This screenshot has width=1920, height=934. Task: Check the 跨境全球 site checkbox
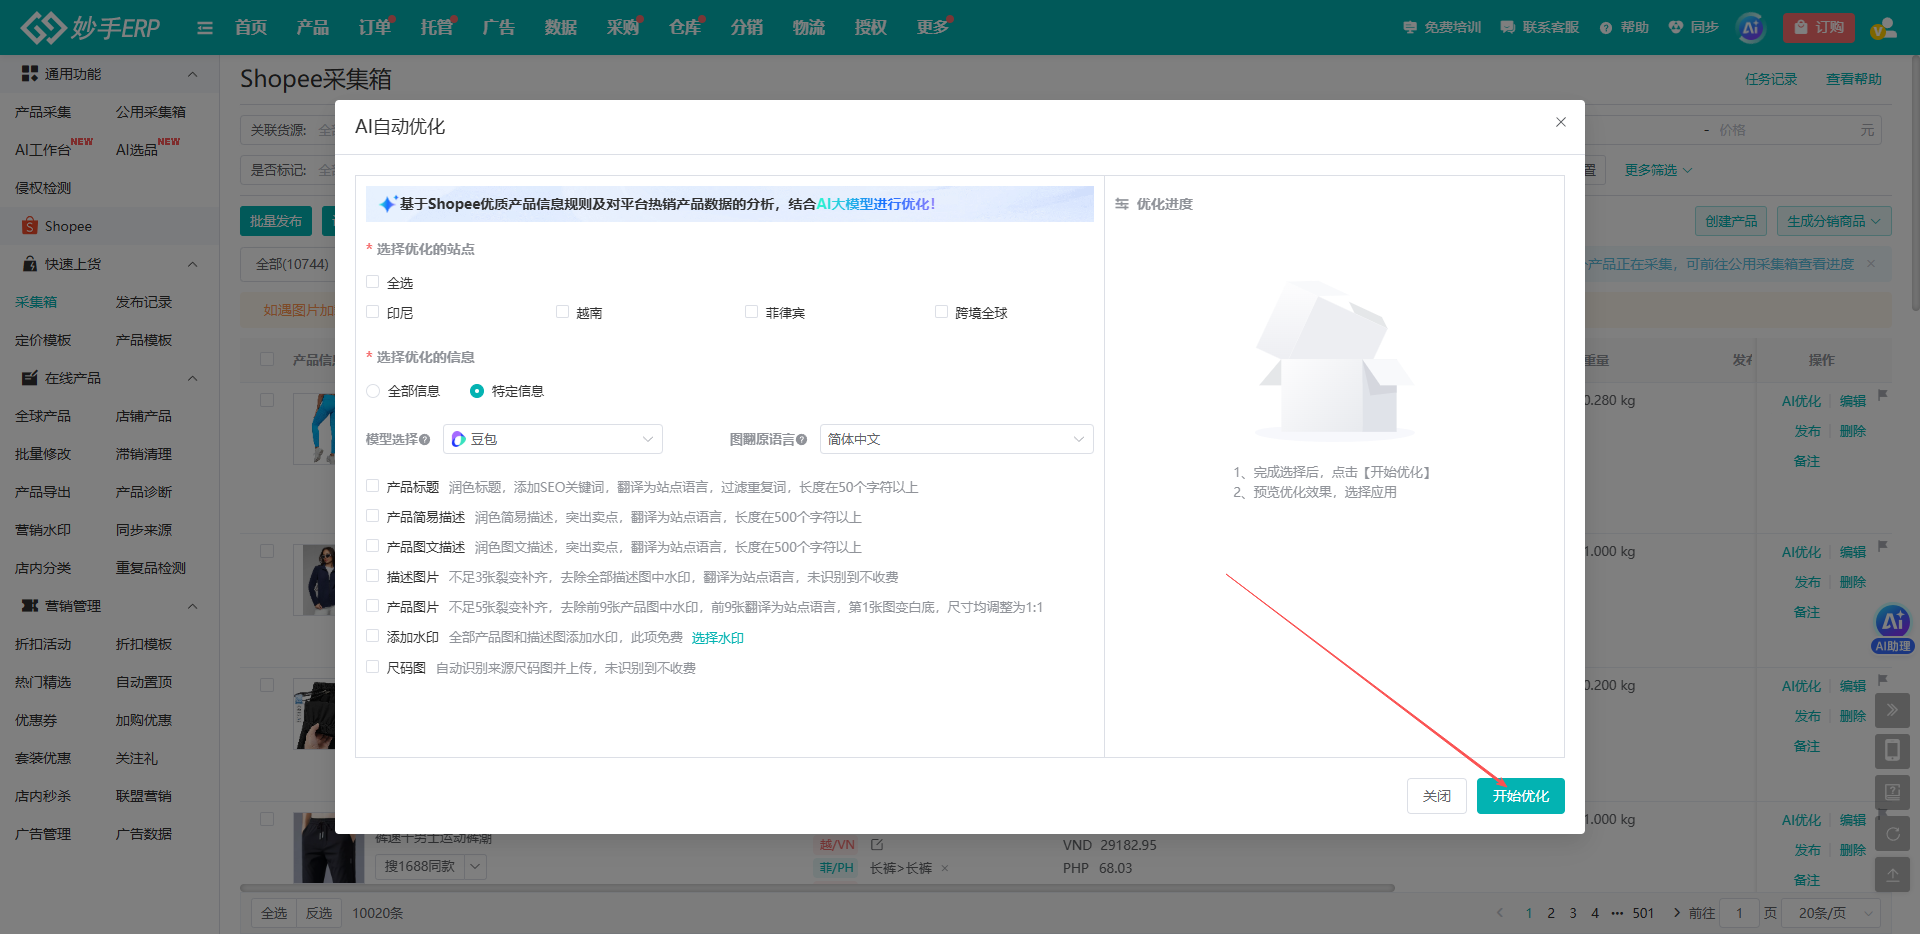(941, 312)
